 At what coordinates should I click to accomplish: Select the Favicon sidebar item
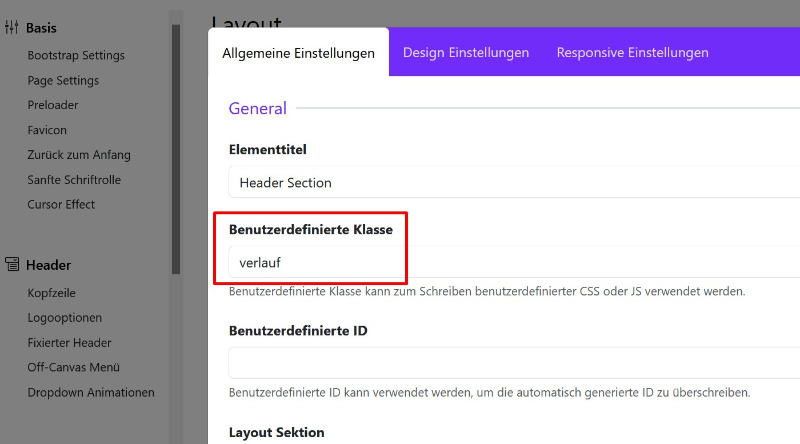click(47, 130)
